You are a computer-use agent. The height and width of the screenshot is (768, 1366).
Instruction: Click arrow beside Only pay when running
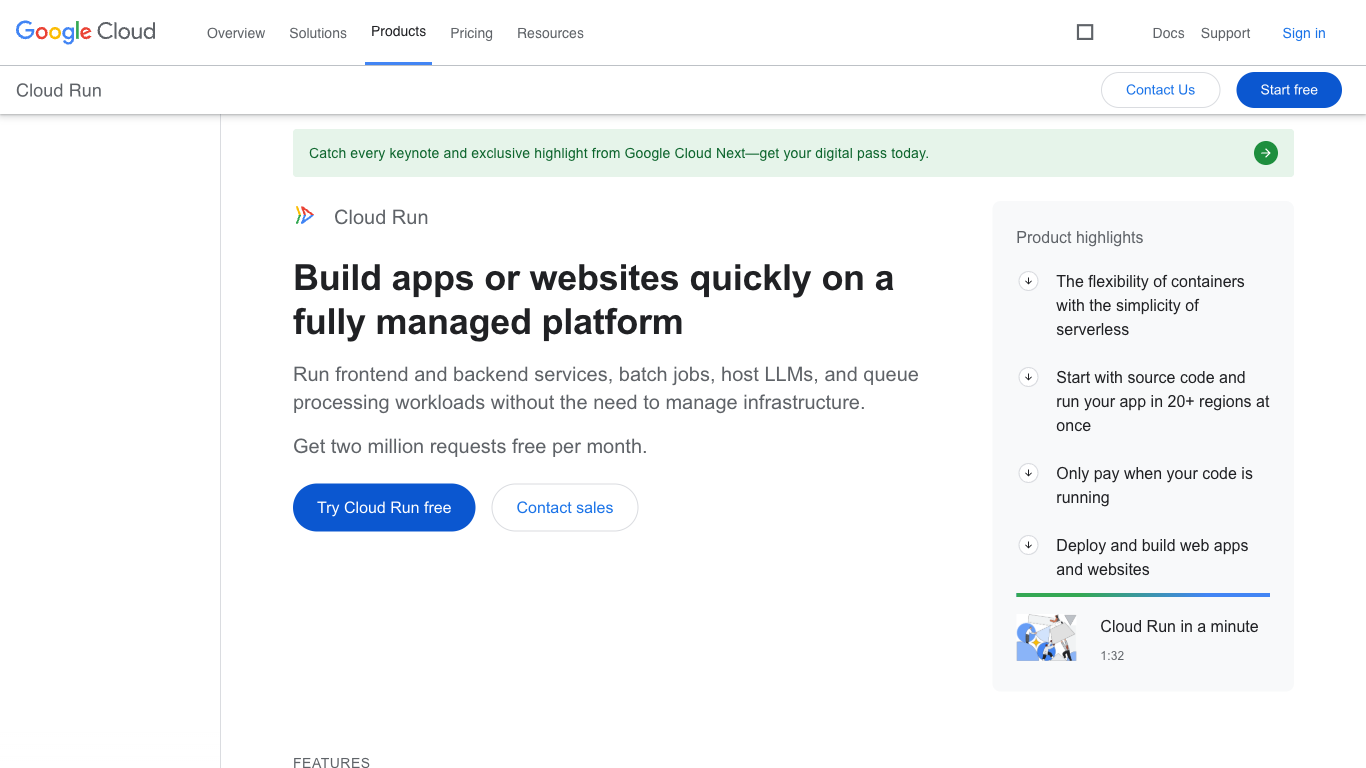tap(1028, 473)
